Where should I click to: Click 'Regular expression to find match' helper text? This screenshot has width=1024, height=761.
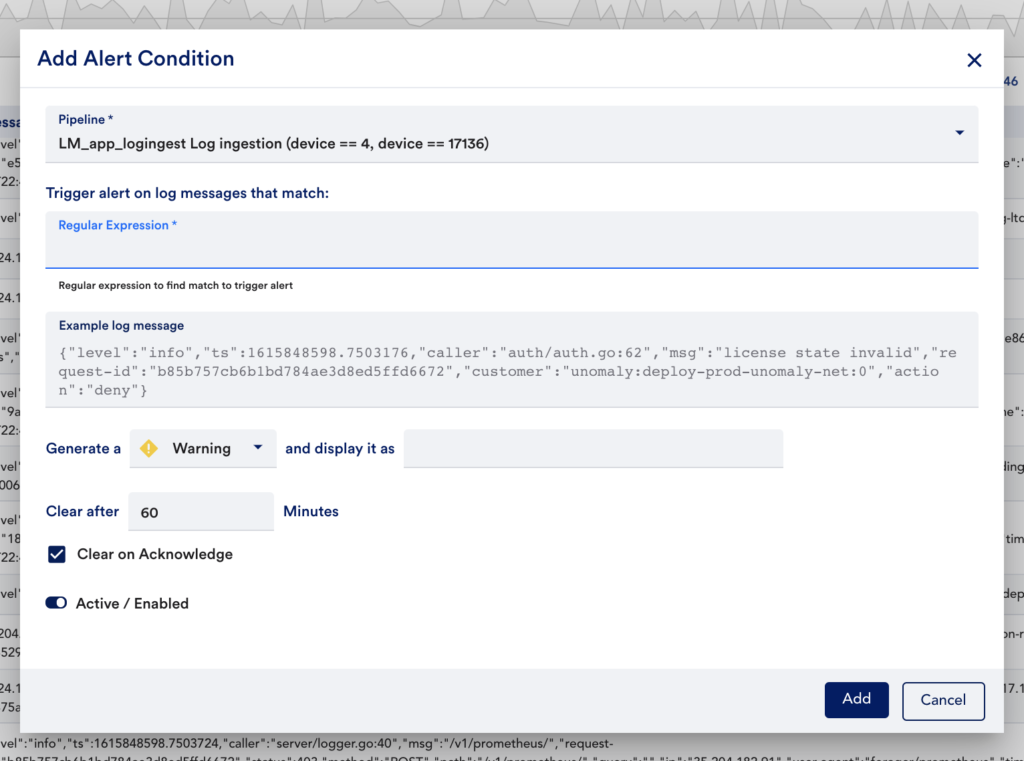[175, 285]
